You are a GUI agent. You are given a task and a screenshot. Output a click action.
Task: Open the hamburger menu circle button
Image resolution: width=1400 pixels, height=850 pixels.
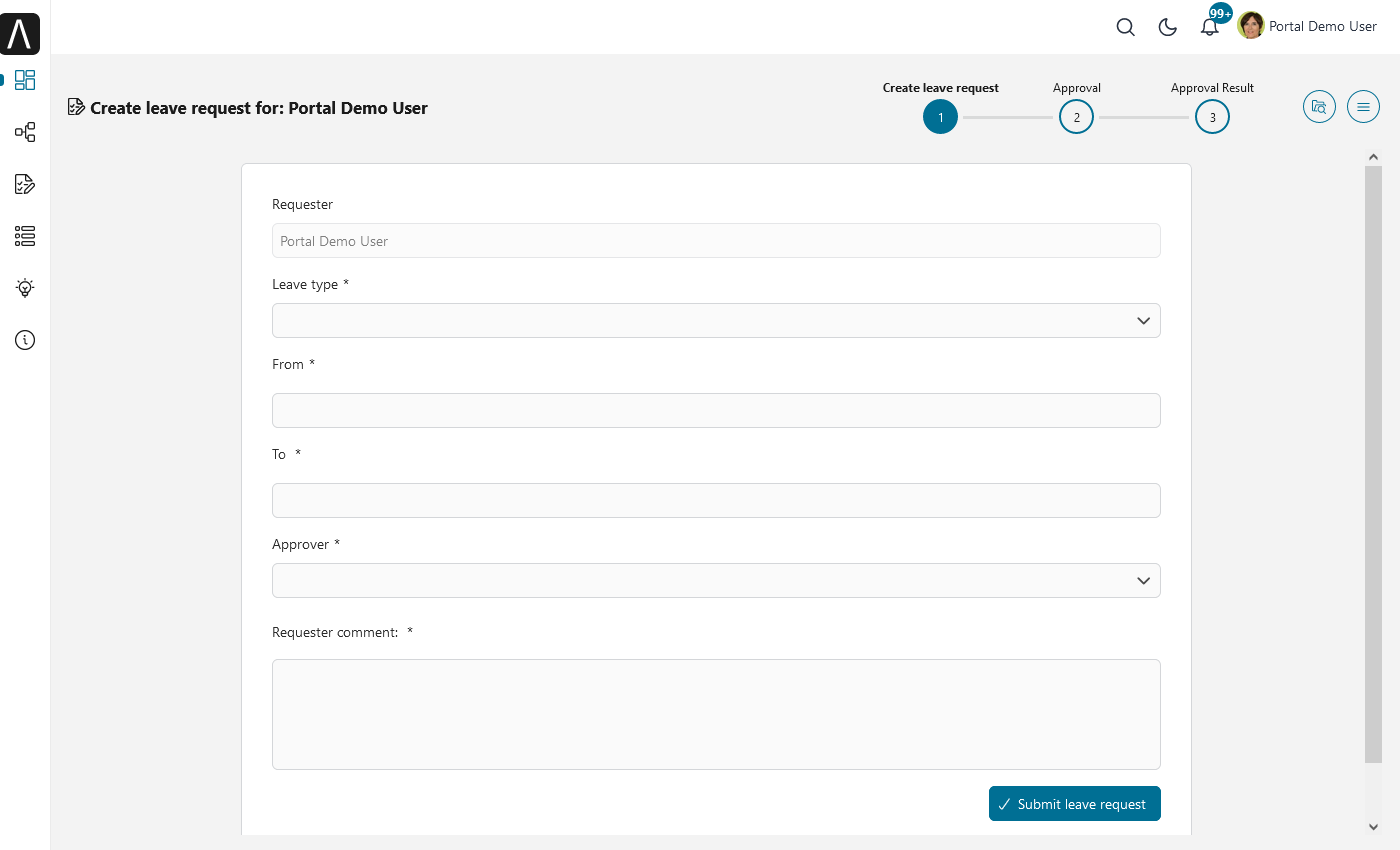(x=1363, y=106)
